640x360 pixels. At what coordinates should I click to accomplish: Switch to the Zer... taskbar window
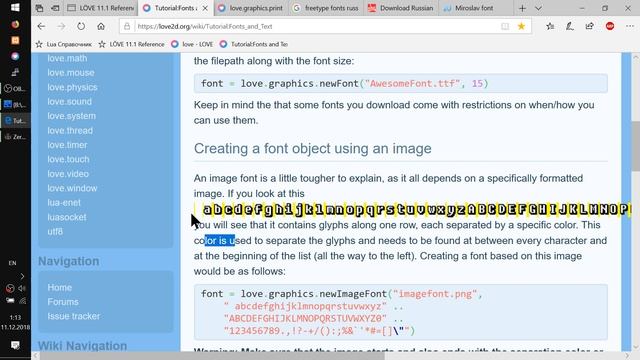tap(15, 137)
